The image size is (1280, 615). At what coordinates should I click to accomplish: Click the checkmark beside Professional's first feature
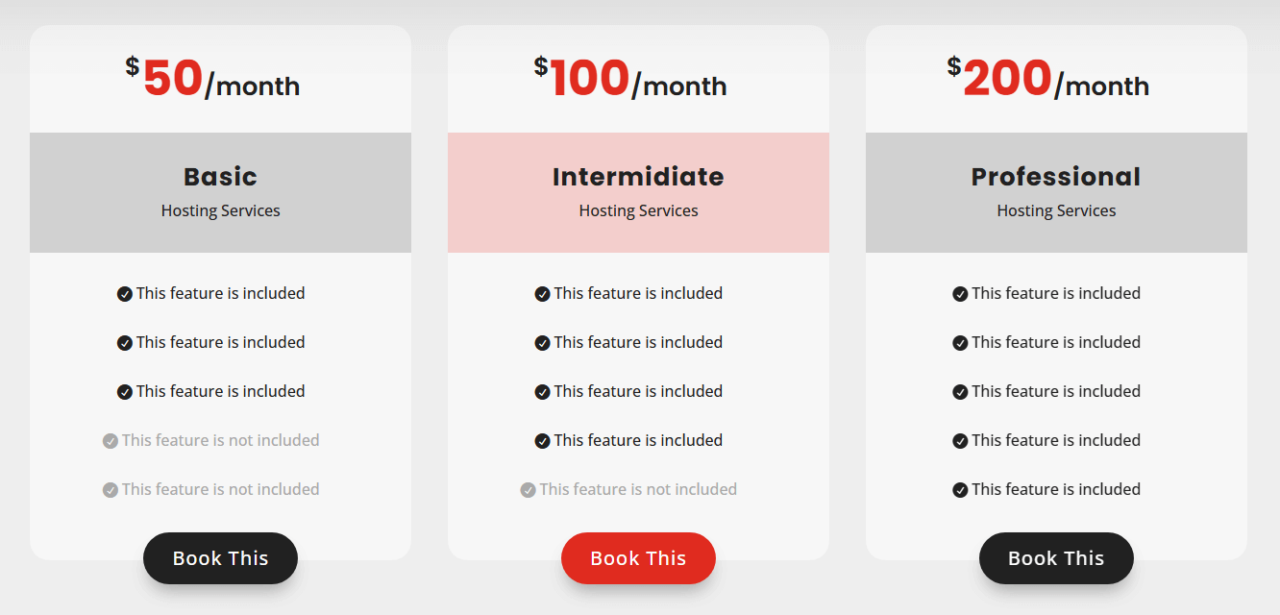(960, 293)
